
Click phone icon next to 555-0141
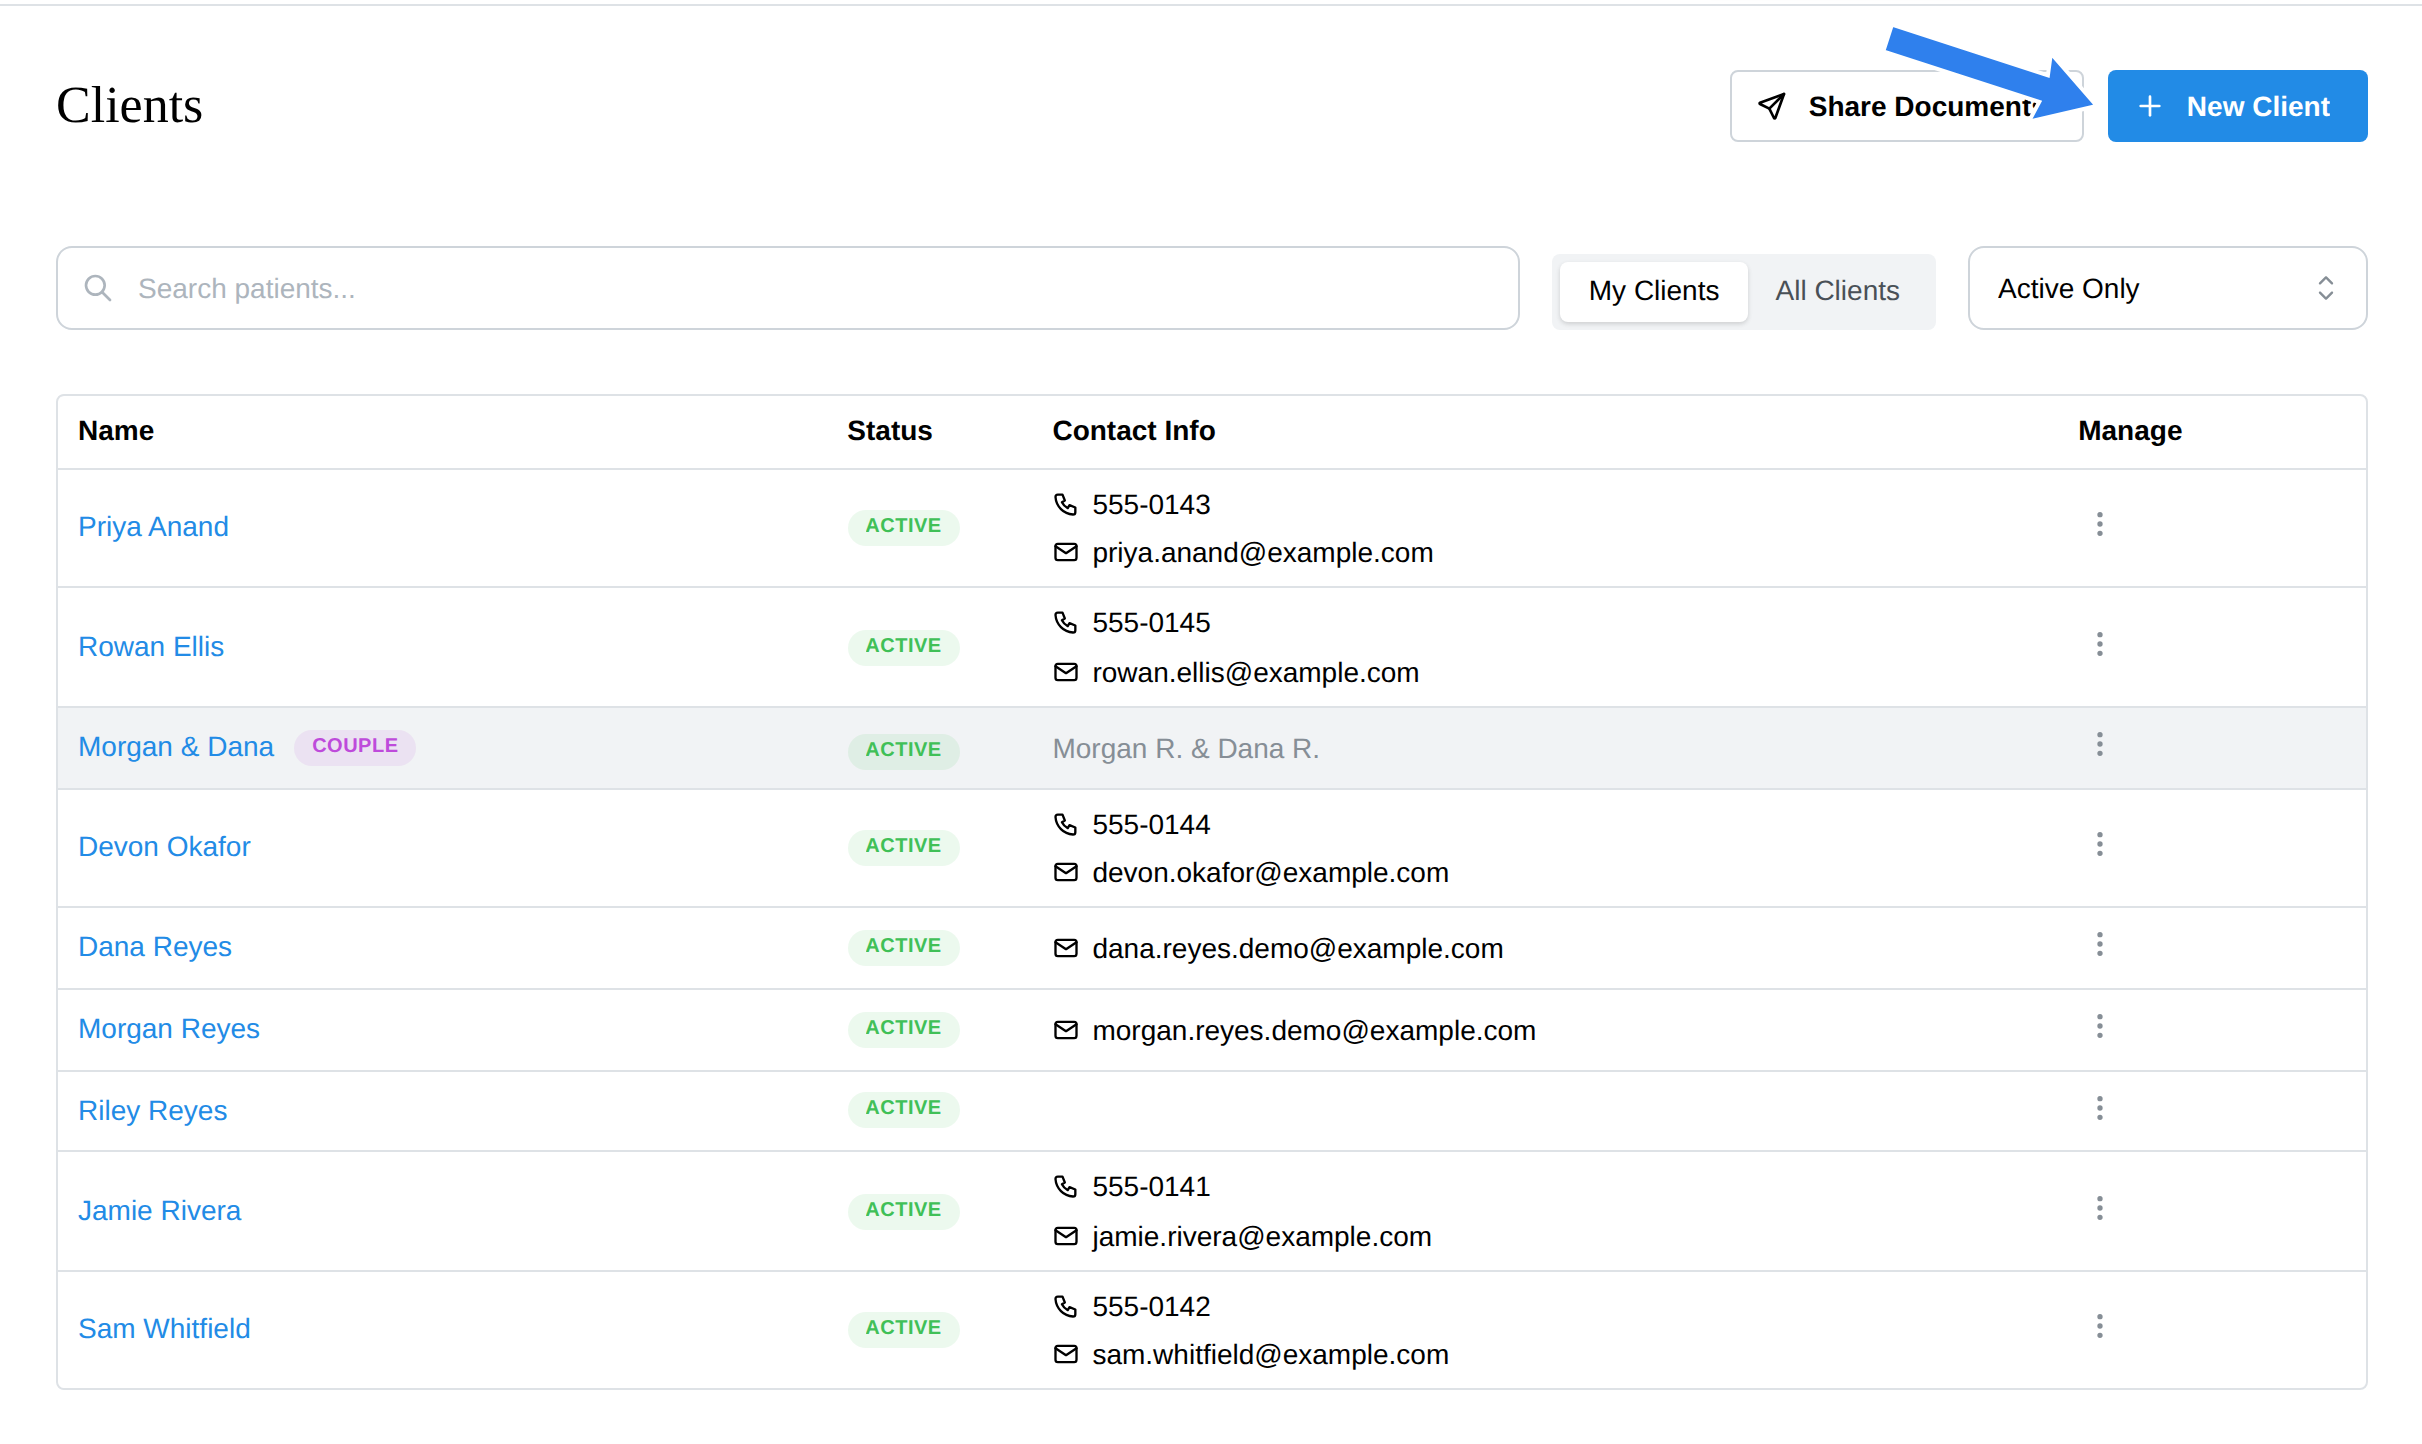click(1065, 1186)
